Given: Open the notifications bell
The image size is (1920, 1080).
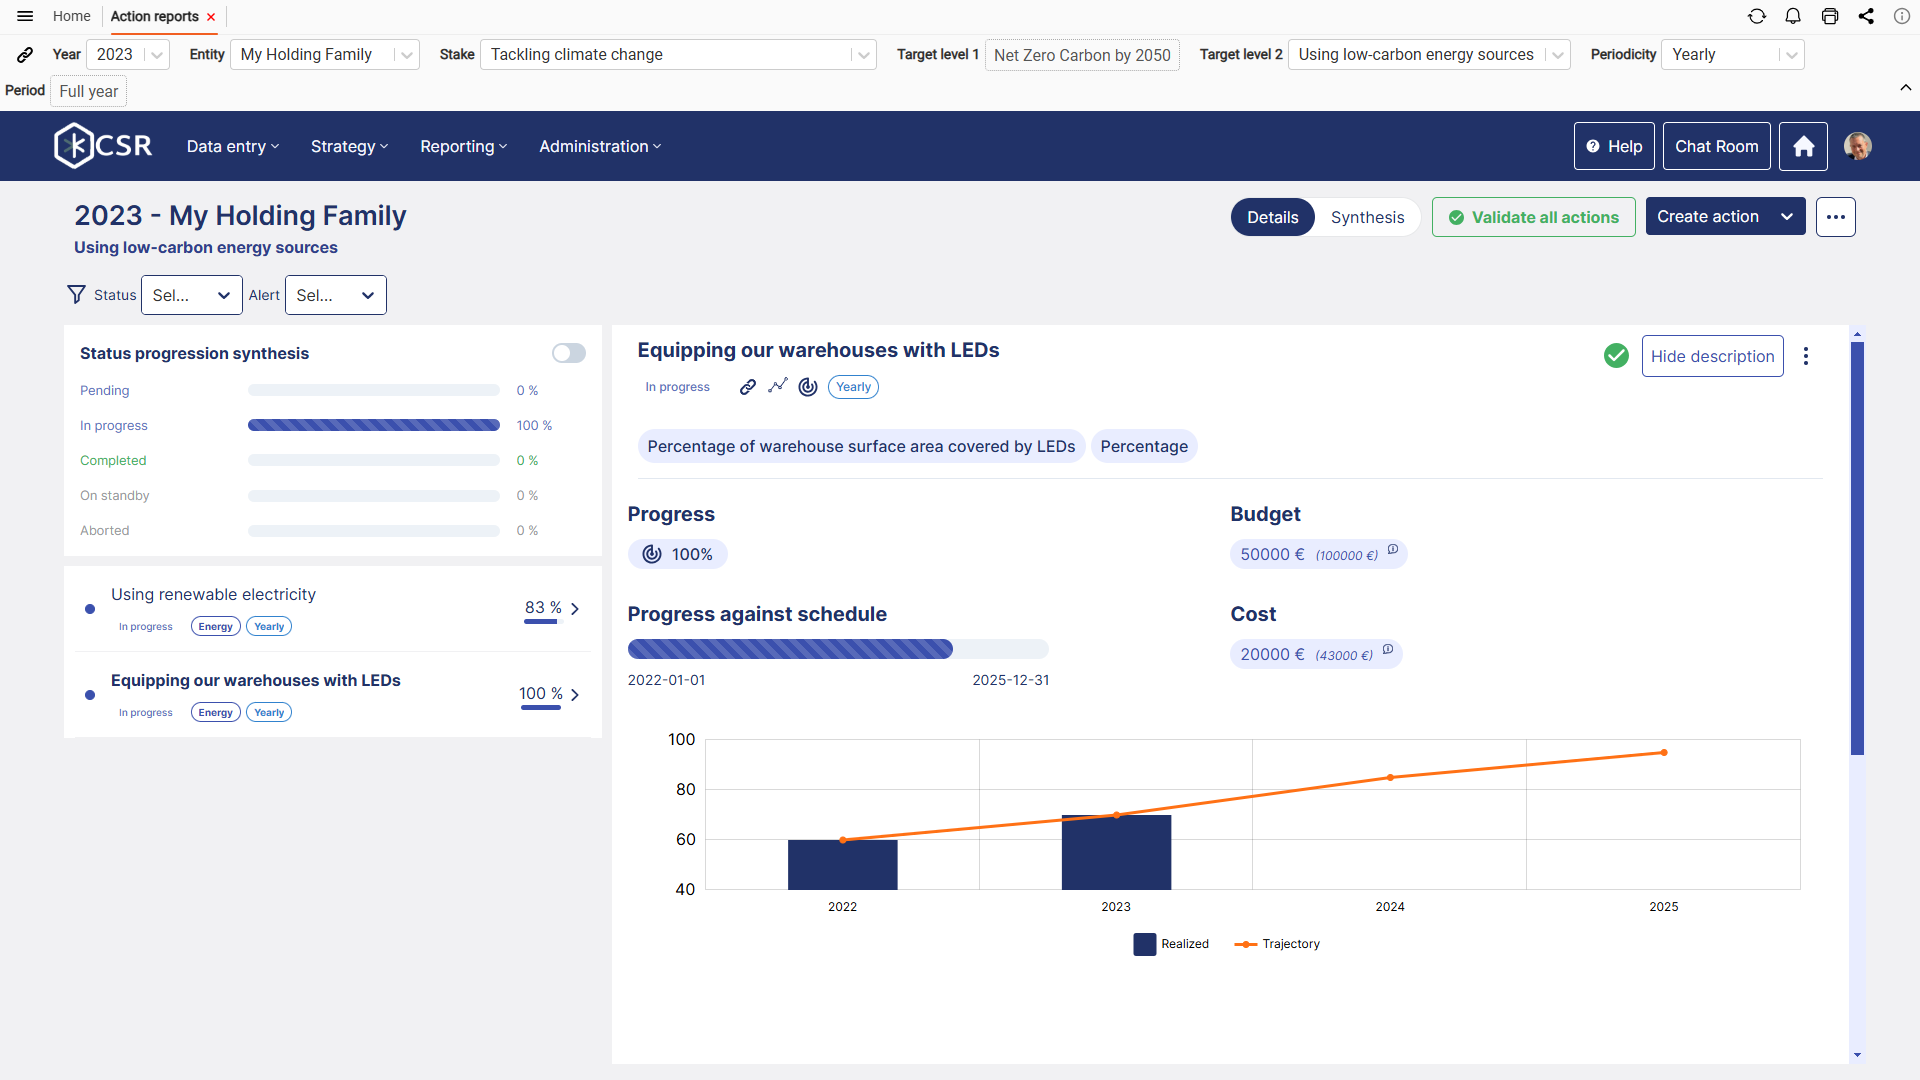Looking at the screenshot, I should [x=1793, y=16].
